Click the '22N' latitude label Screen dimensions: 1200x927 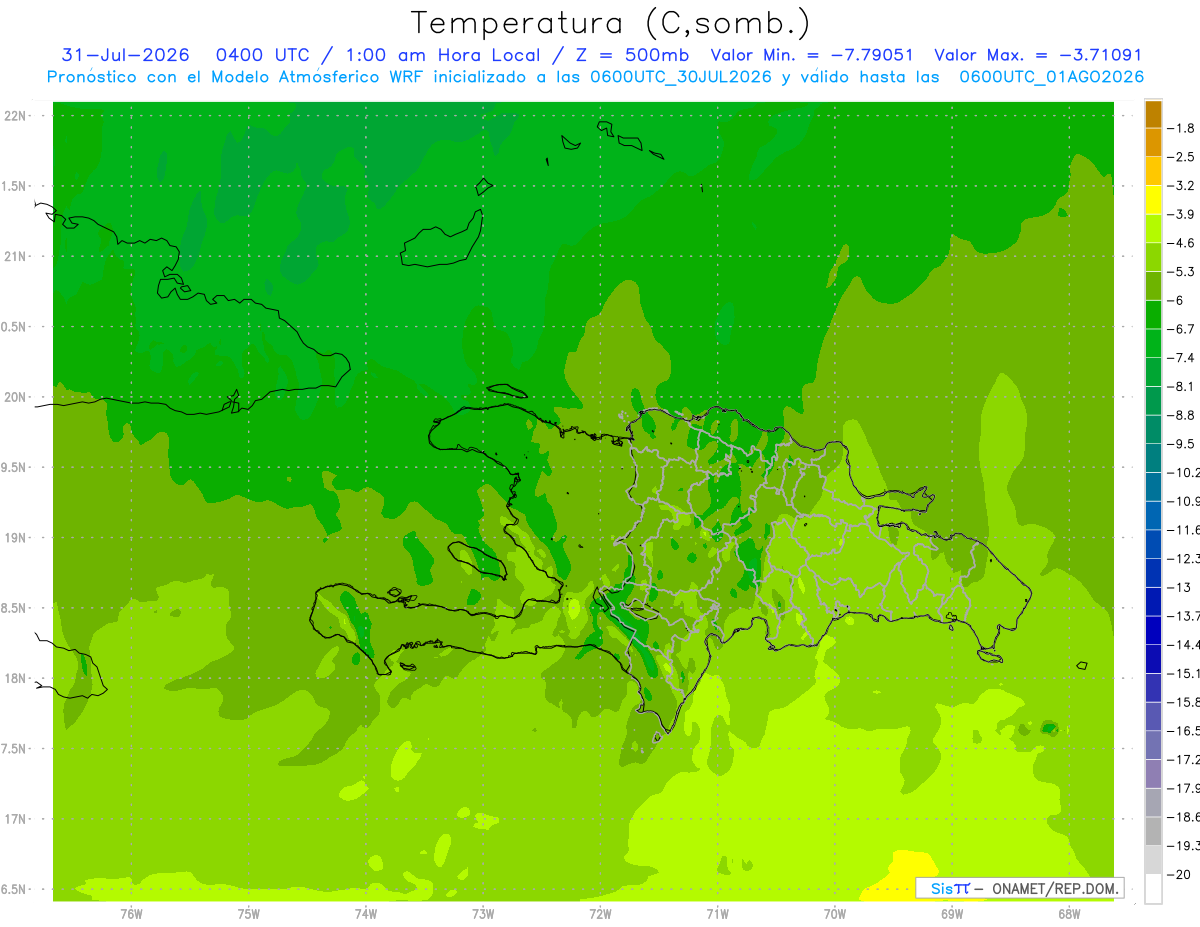click(x=16, y=116)
